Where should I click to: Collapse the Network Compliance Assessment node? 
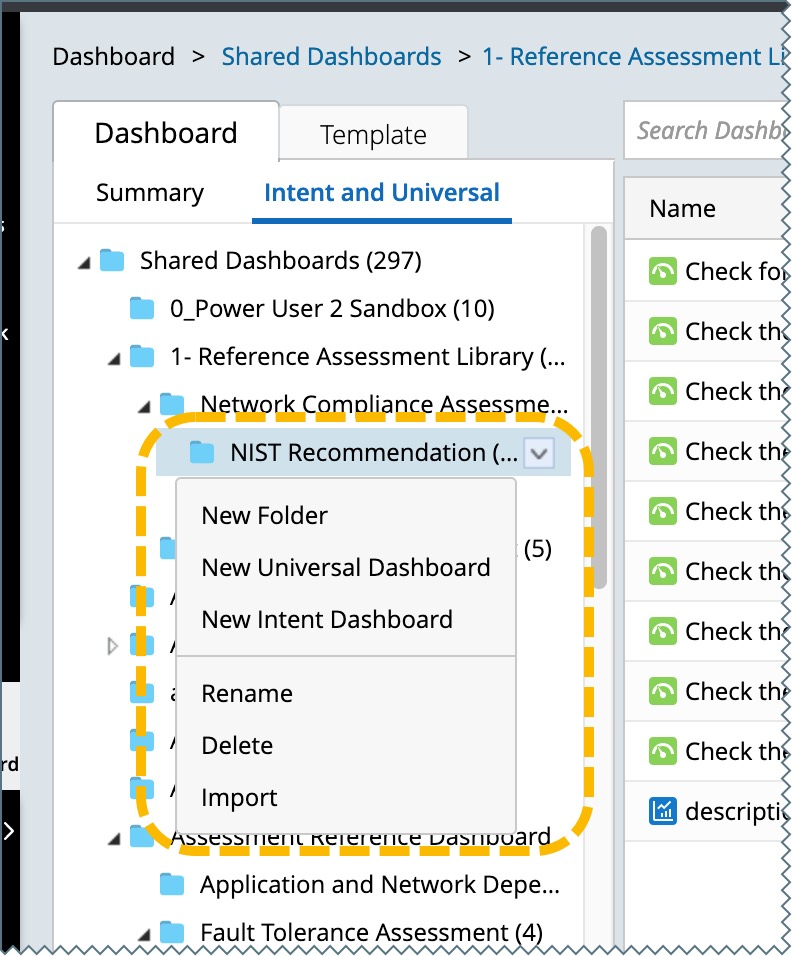tap(143, 406)
